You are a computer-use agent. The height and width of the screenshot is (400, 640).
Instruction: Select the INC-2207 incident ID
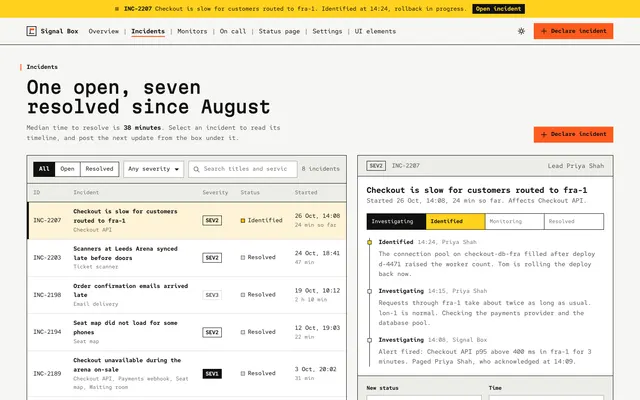coord(47,220)
